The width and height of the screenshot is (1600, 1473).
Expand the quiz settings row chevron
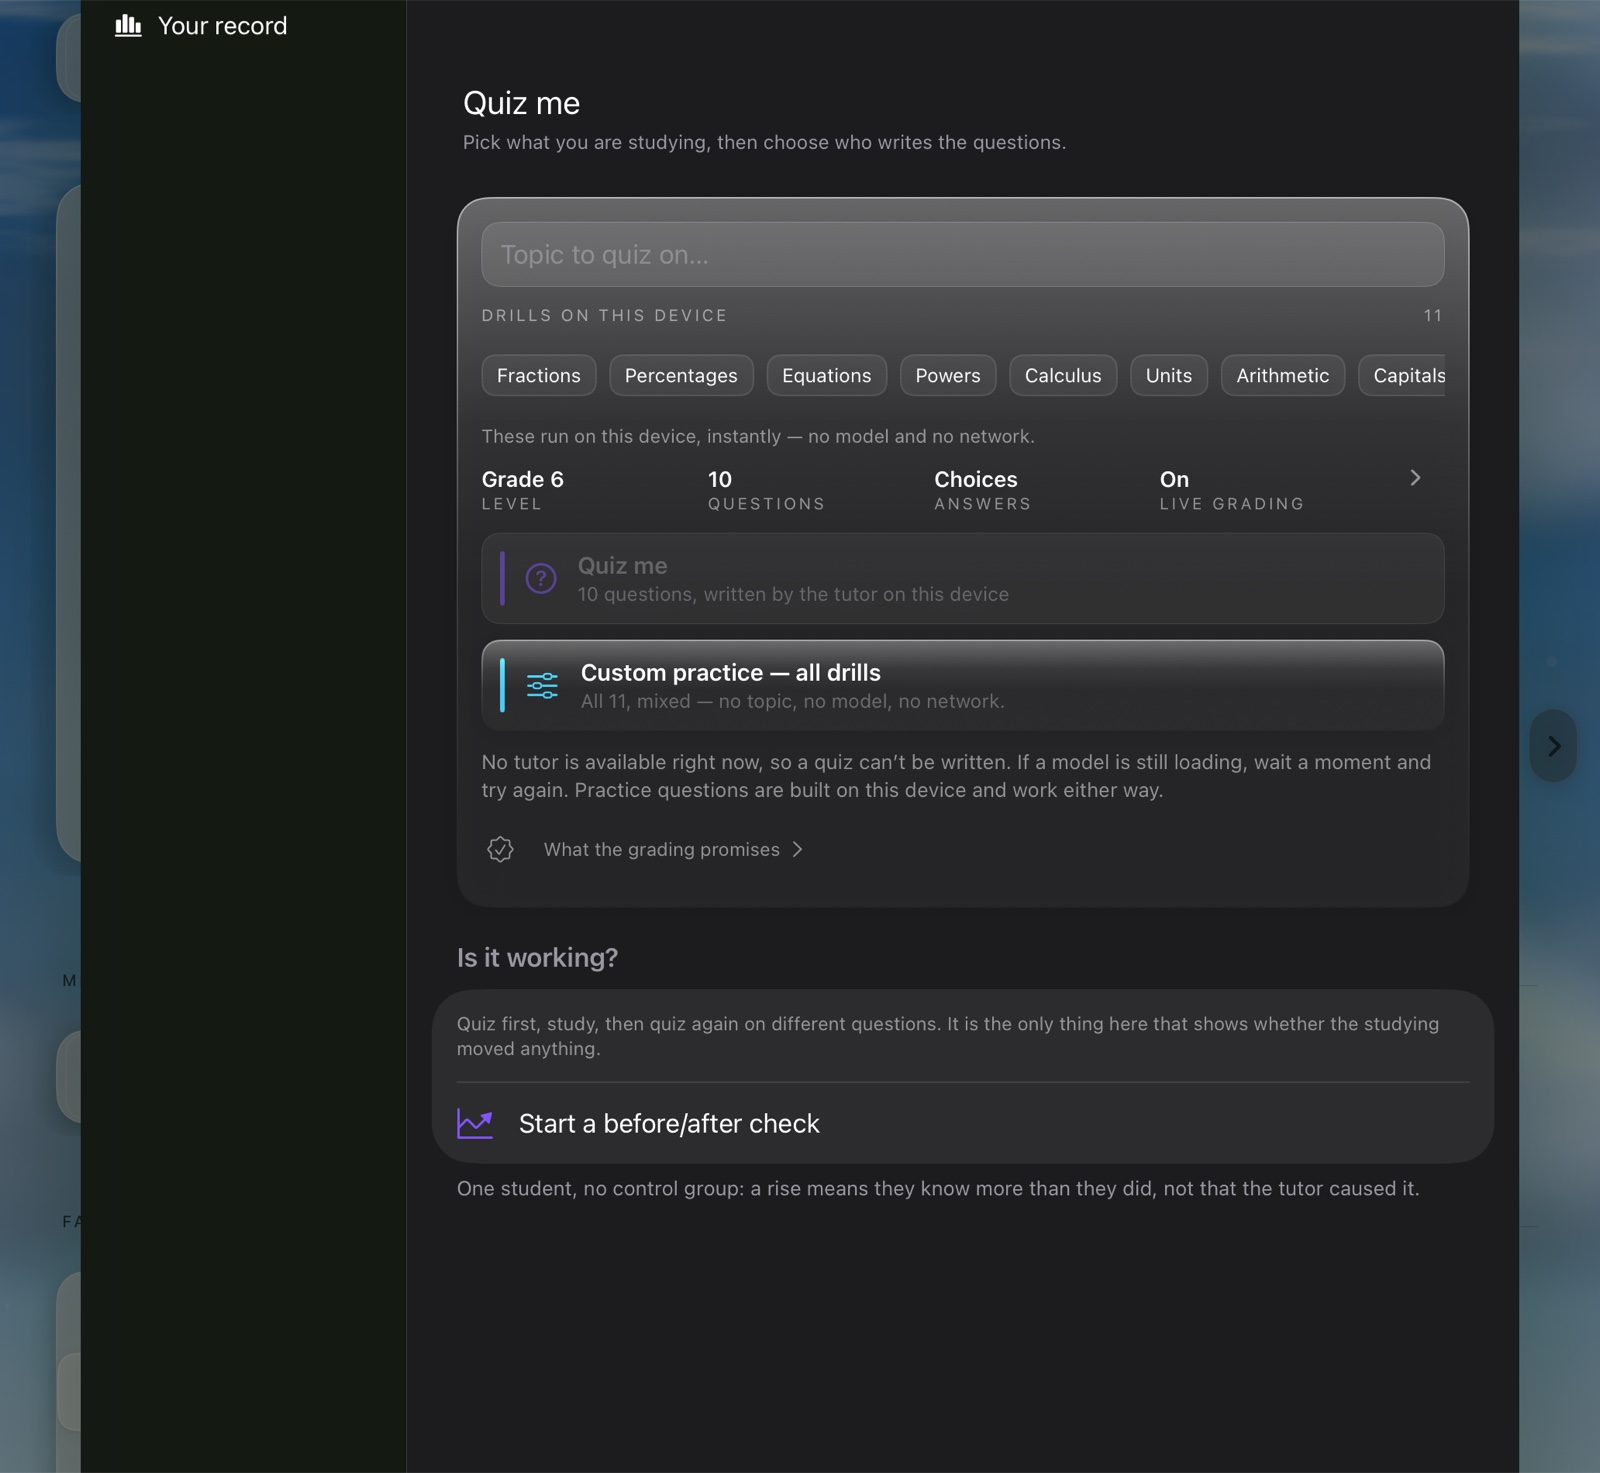coord(1415,478)
